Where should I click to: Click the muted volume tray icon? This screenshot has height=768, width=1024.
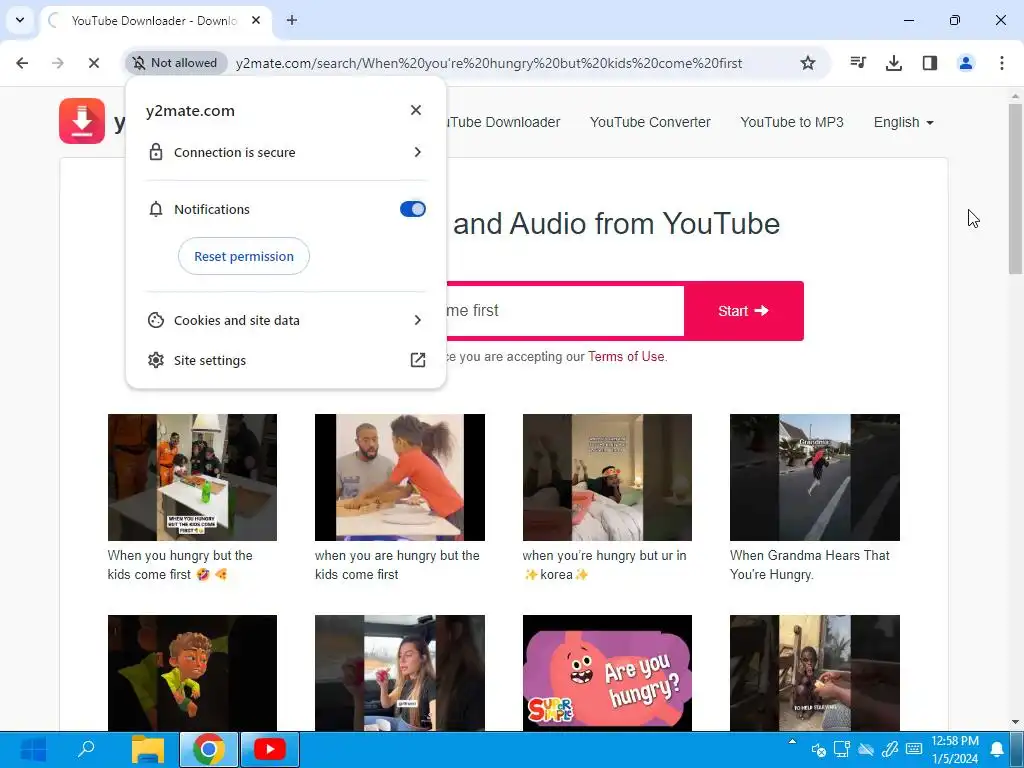[818, 750]
